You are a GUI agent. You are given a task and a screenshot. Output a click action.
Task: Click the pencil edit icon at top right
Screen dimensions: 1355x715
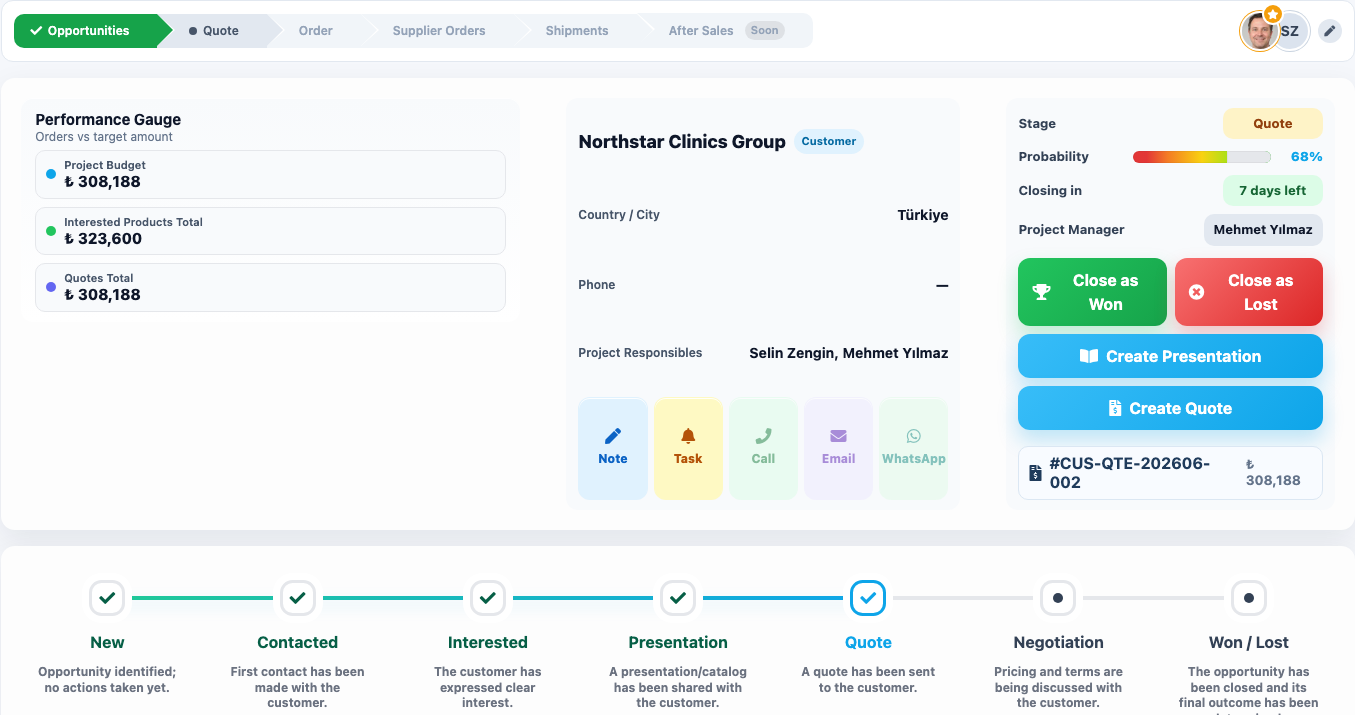[1329, 31]
